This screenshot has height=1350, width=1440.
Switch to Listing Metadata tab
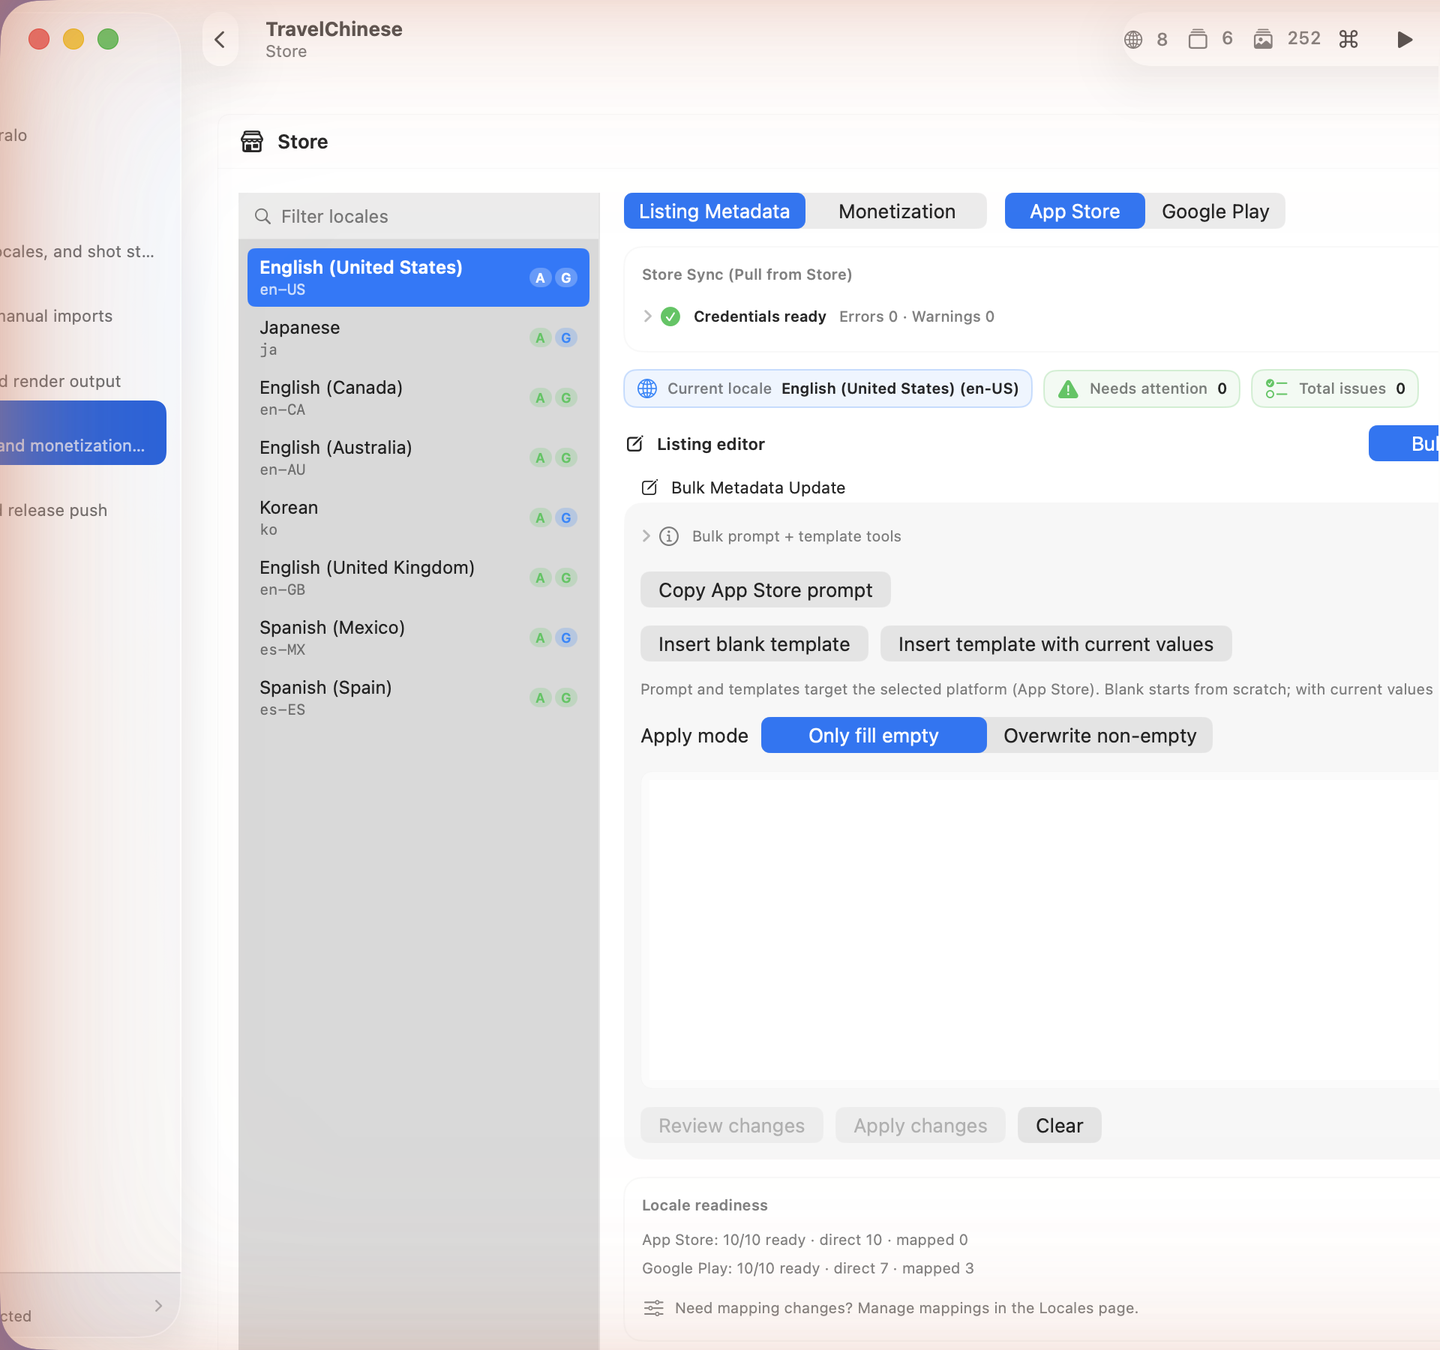tap(714, 211)
